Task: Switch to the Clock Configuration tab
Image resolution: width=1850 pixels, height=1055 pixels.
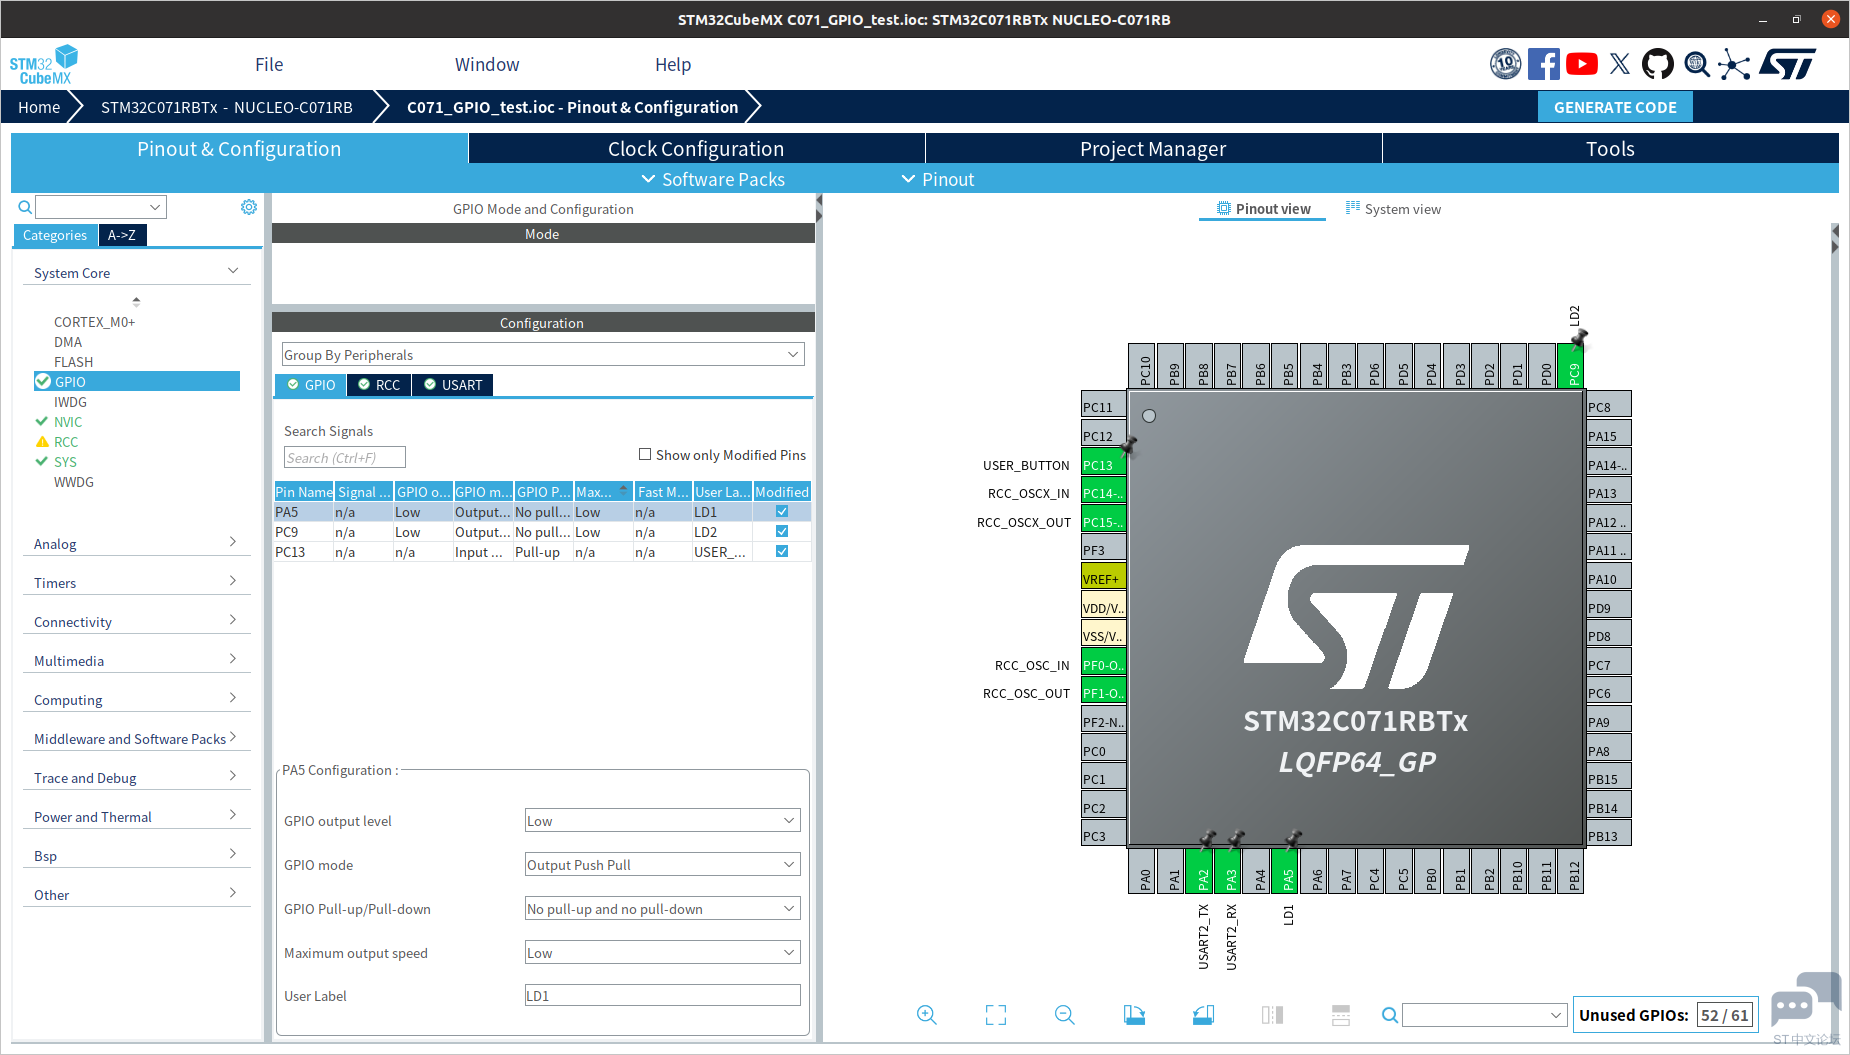Action: pyautogui.click(x=696, y=148)
